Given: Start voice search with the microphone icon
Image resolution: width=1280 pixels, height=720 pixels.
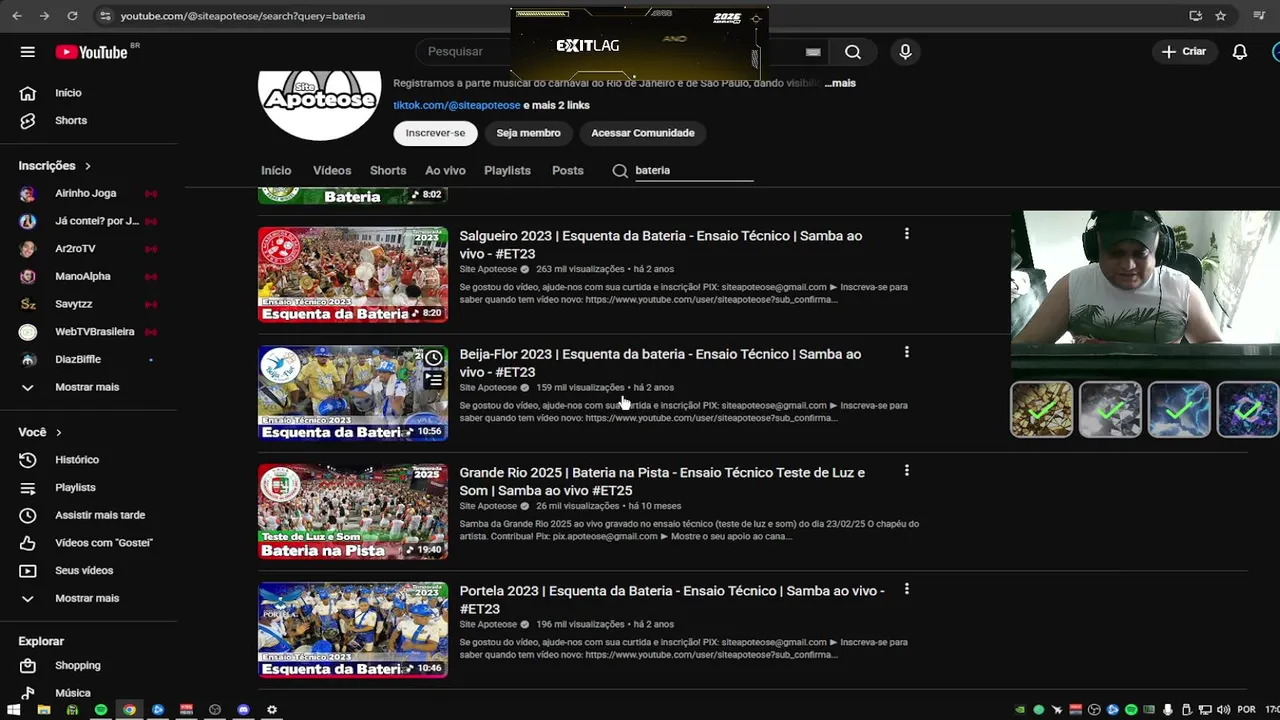Looking at the screenshot, I should click(x=905, y=52).
